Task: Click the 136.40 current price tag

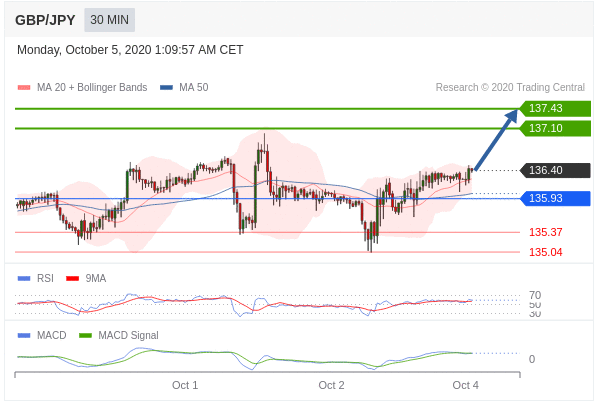Action: [x=555, y=170]
